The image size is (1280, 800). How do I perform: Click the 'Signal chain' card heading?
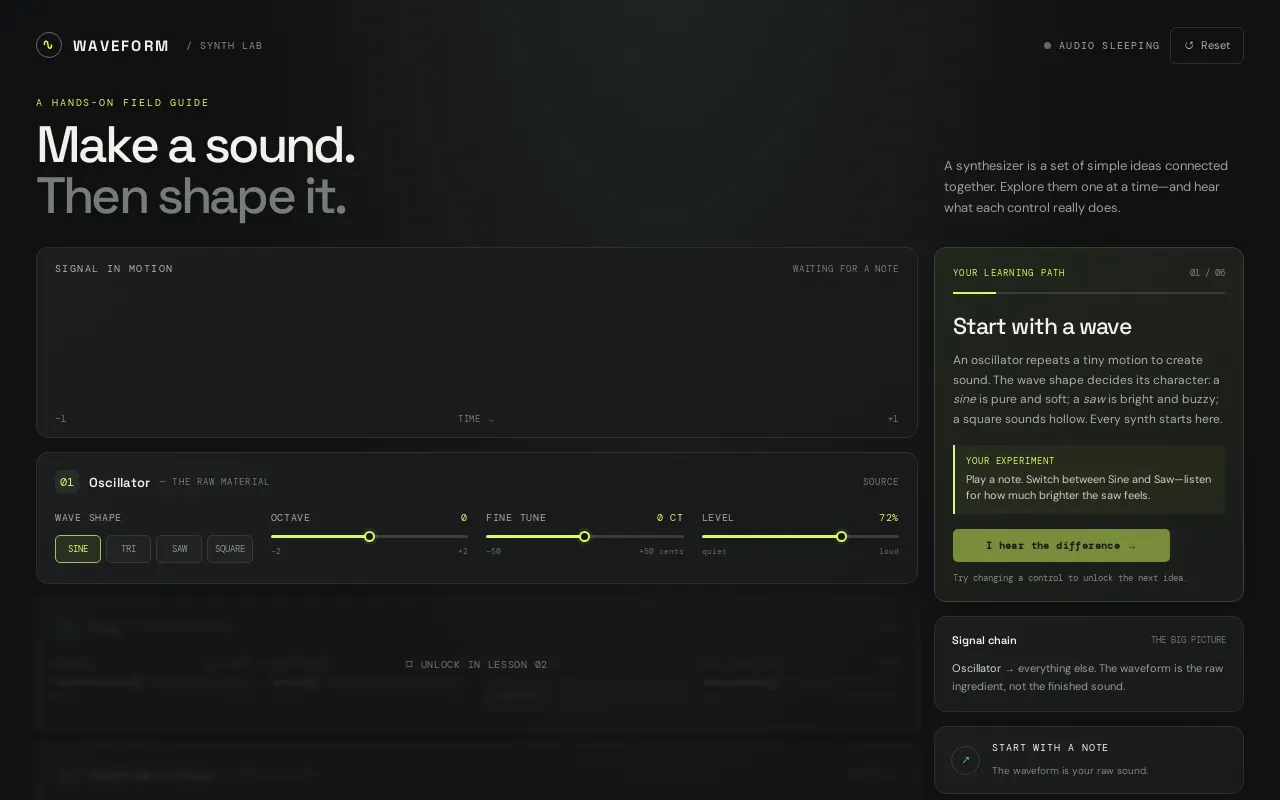pyautogui.click(x=984, y=640)
